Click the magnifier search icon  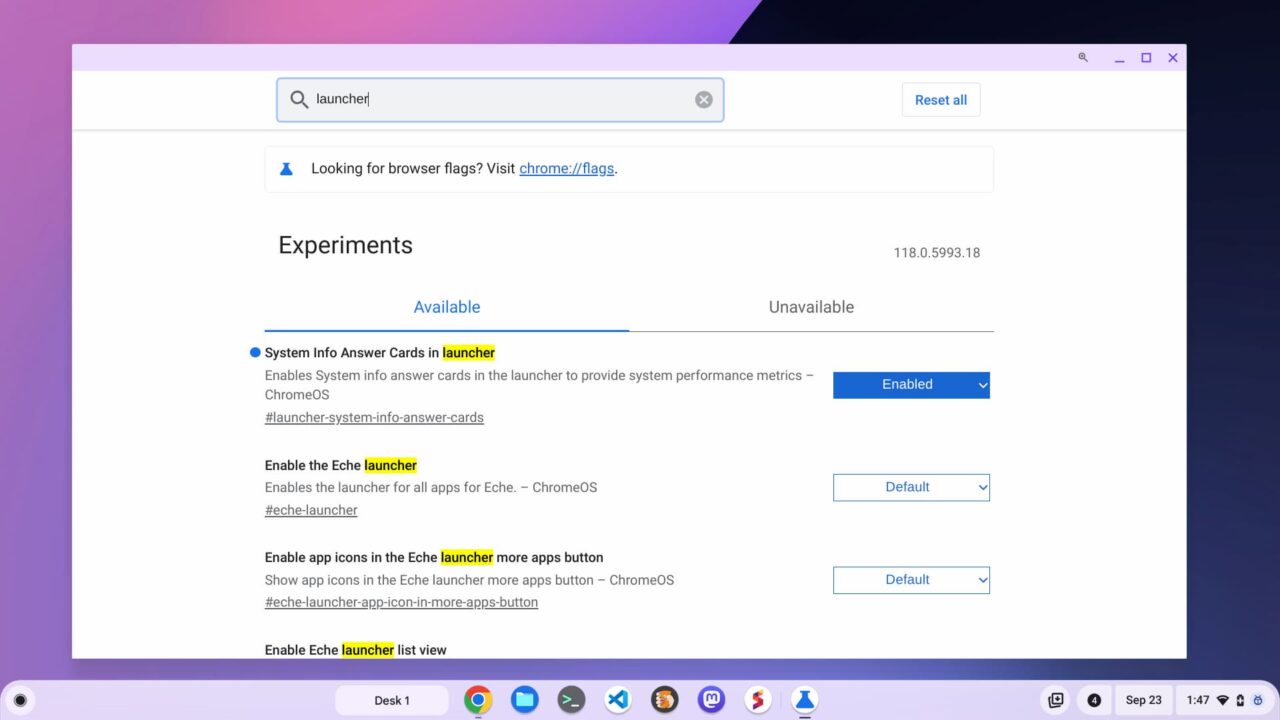pyautogui.click(x=299, y=100)
